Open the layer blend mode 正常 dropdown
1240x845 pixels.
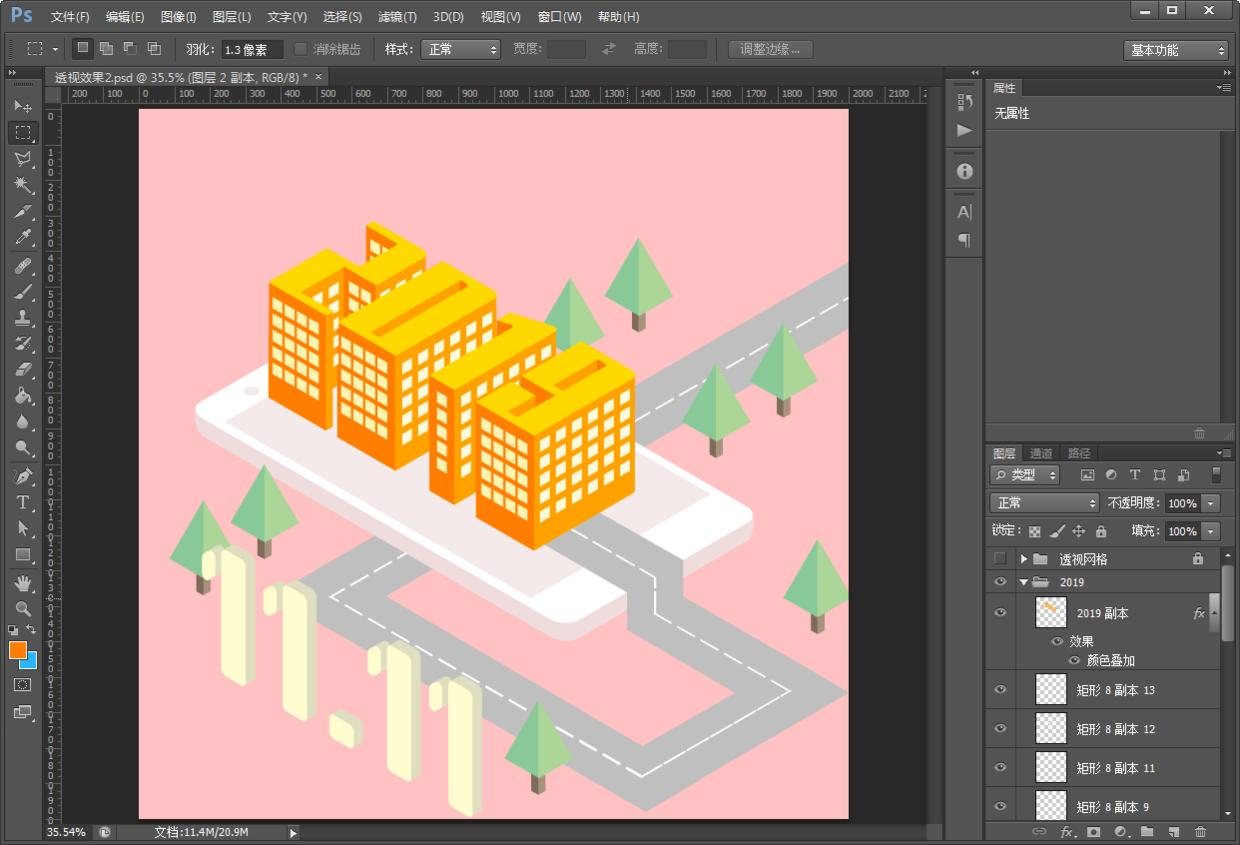point(1044,503)
